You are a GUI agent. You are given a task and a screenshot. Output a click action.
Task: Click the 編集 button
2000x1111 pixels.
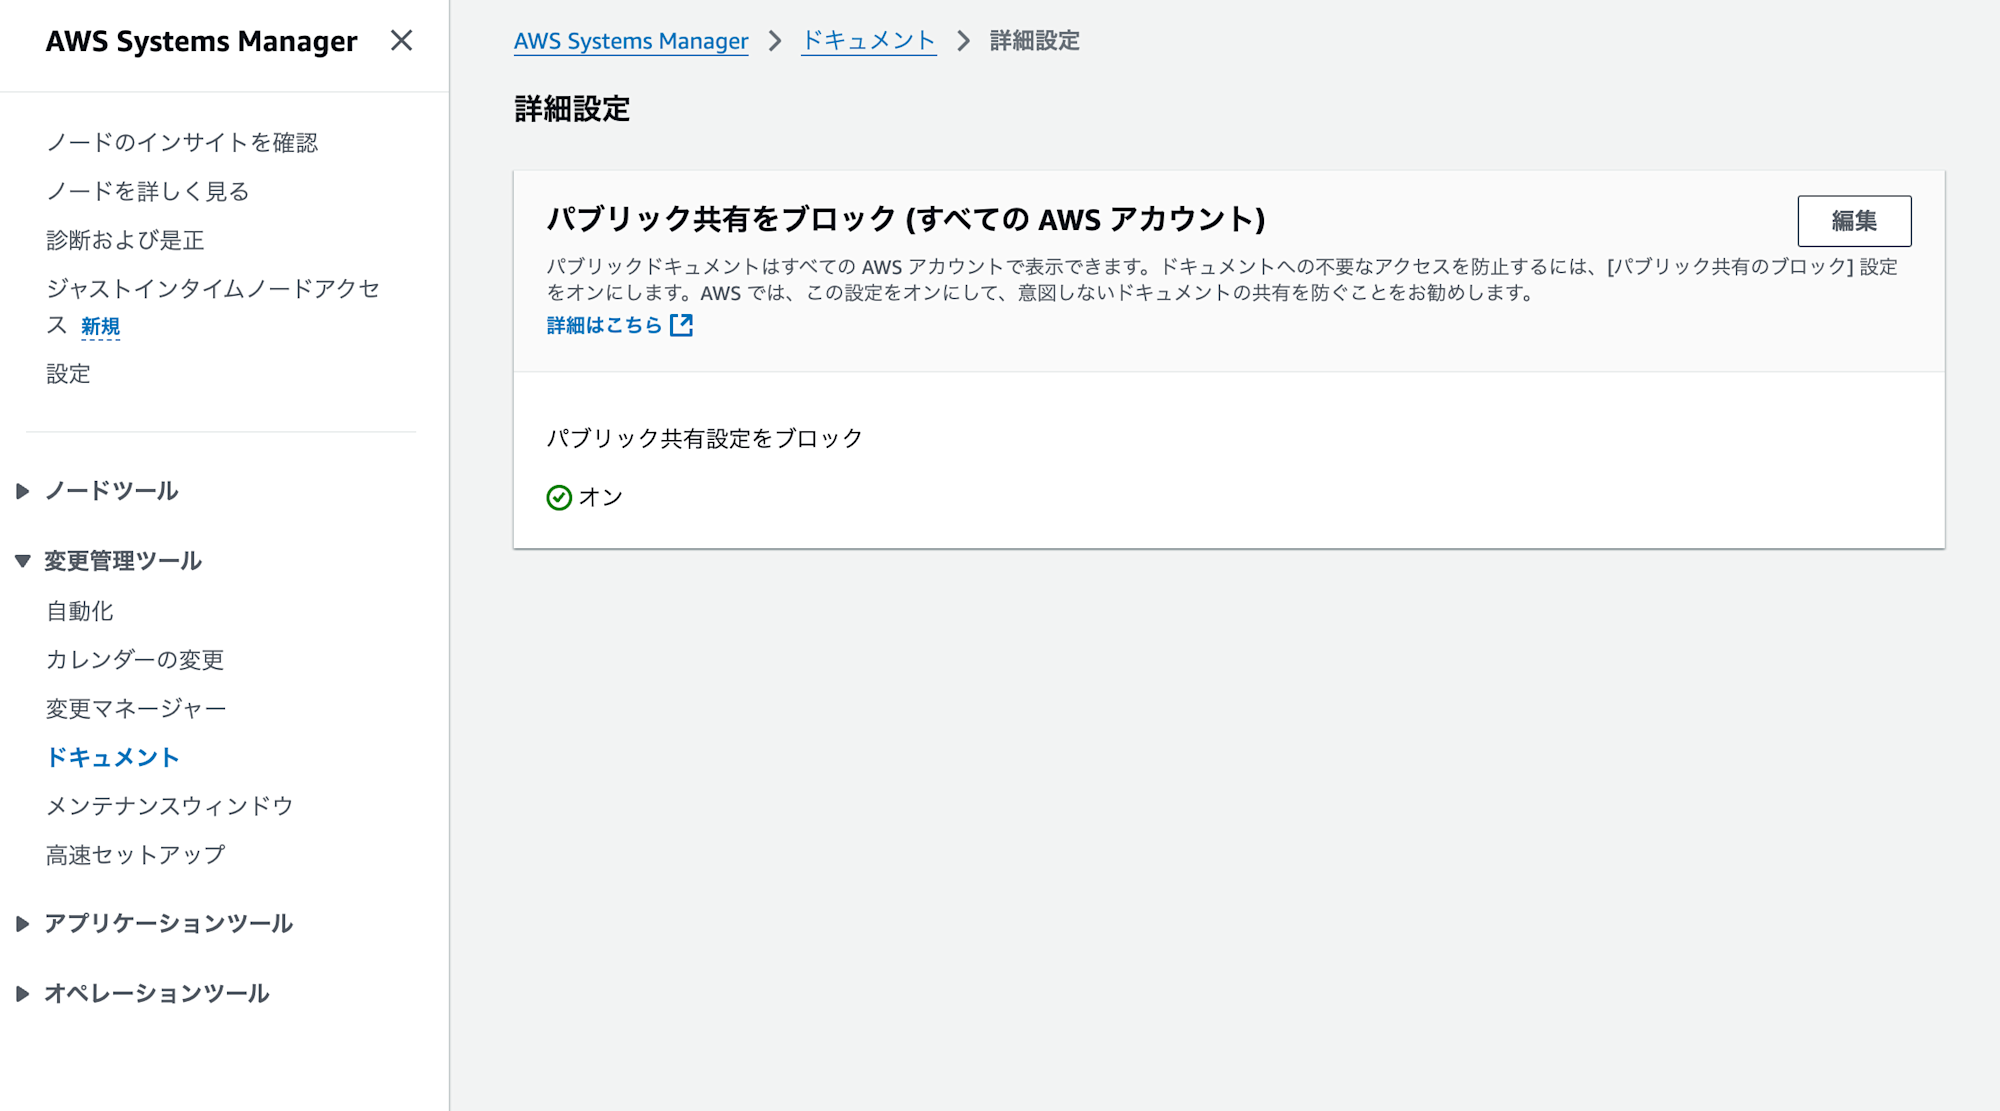pos(1854,221)
